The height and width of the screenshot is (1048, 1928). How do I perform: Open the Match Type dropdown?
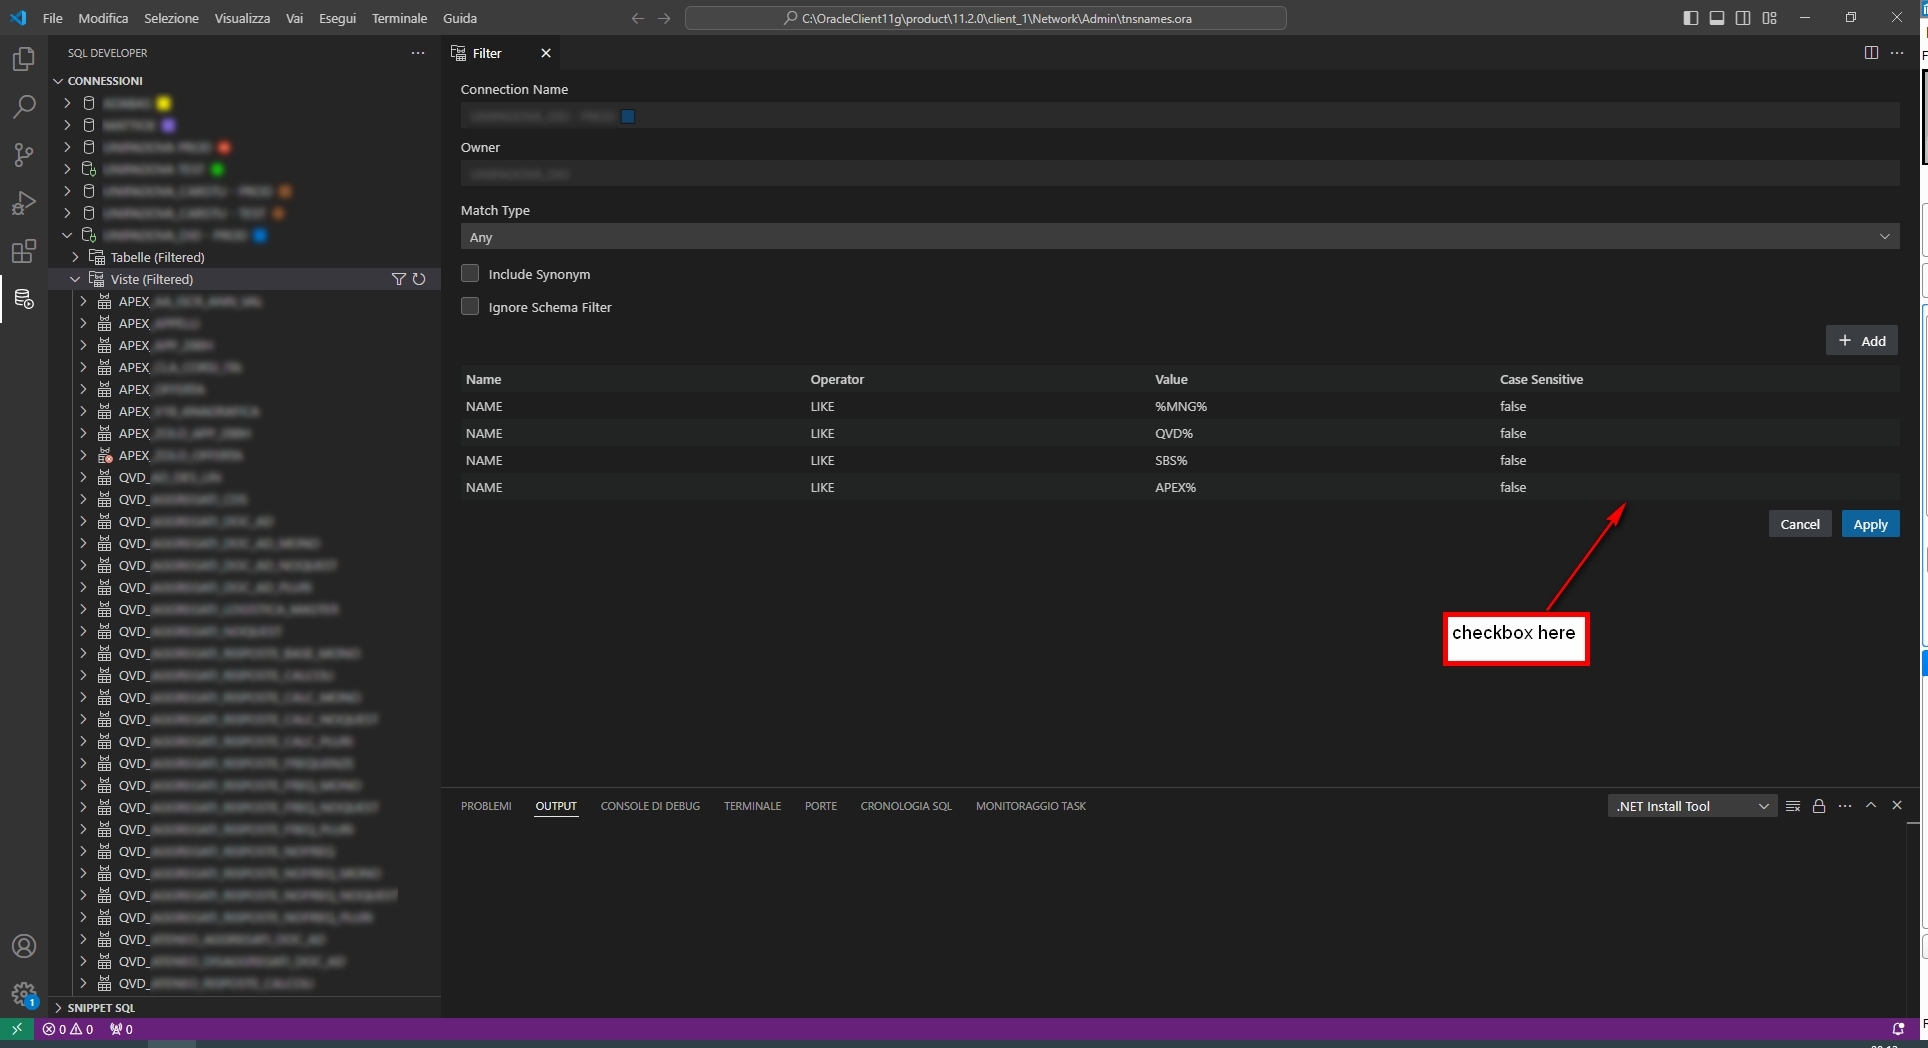[x=1884, y=237]
